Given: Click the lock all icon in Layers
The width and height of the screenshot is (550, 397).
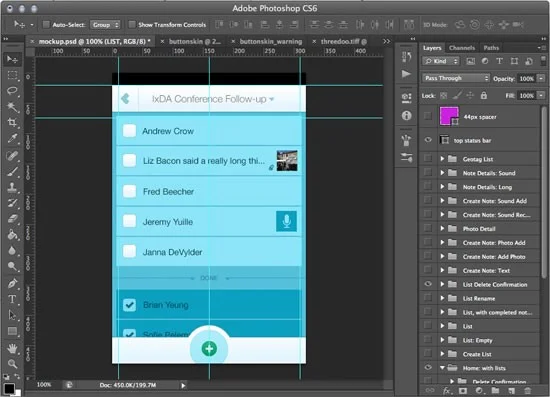Looking at the screenshot, I should [x=484, y=95].
